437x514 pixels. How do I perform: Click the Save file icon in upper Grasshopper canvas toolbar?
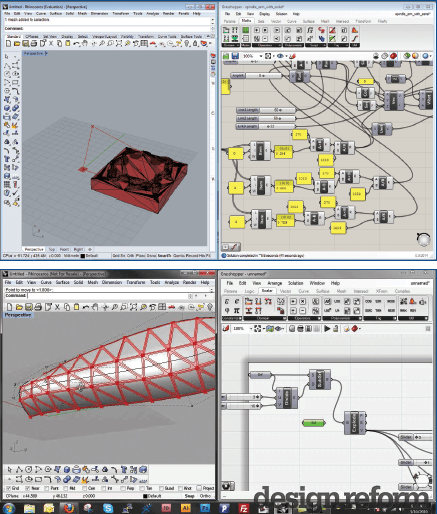coord(235,56)
